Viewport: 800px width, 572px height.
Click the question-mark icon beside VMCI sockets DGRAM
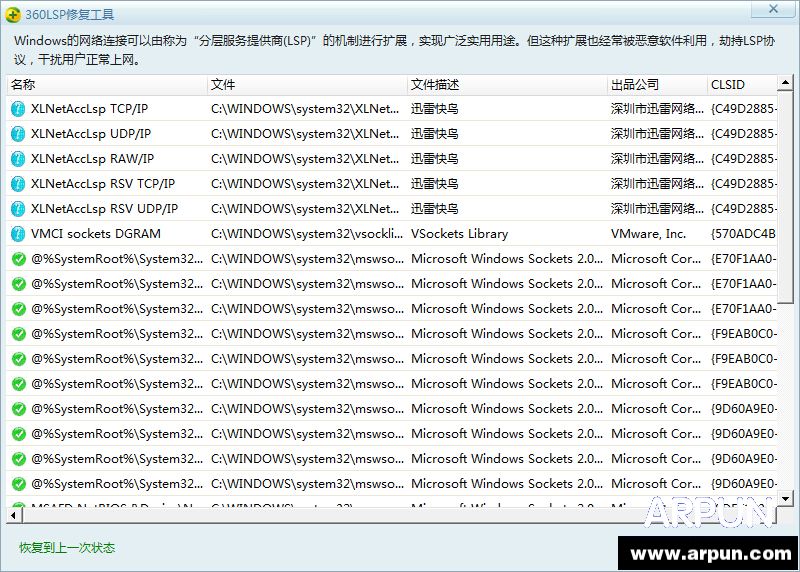pos(18,234)
